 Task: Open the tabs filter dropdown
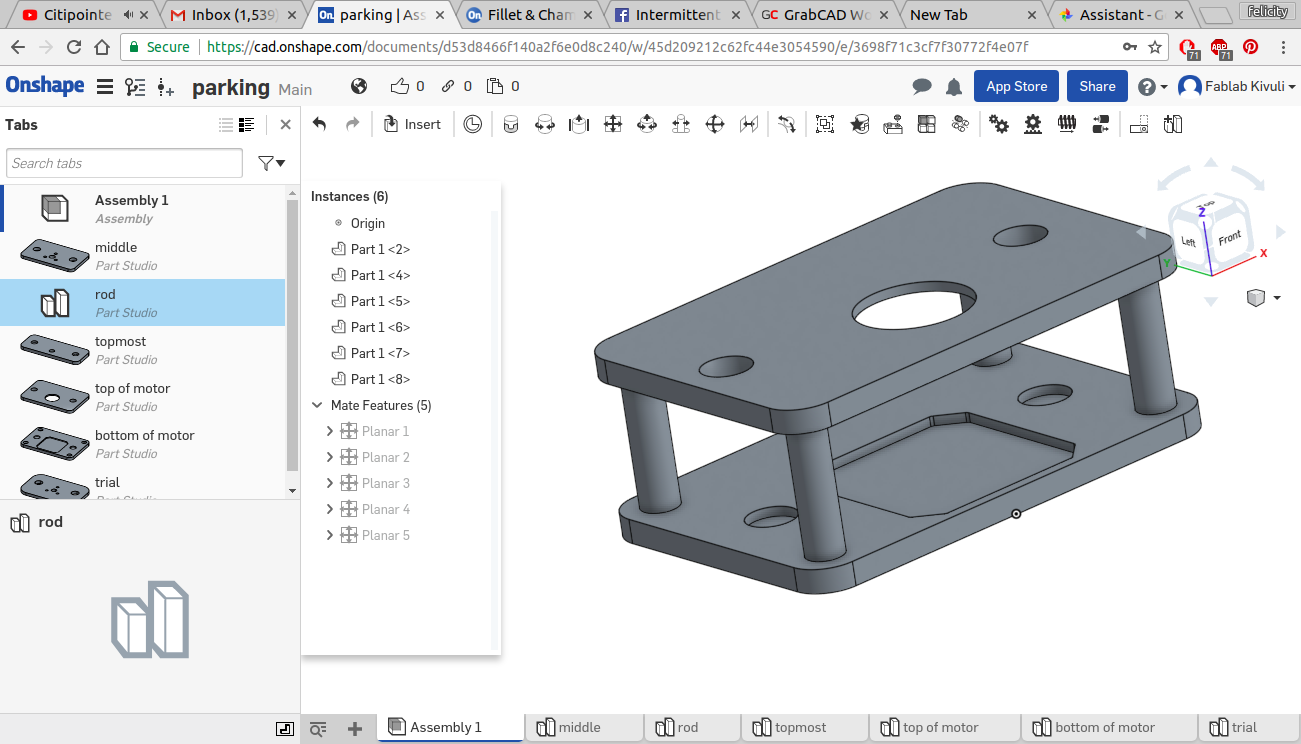pos(271,163)
